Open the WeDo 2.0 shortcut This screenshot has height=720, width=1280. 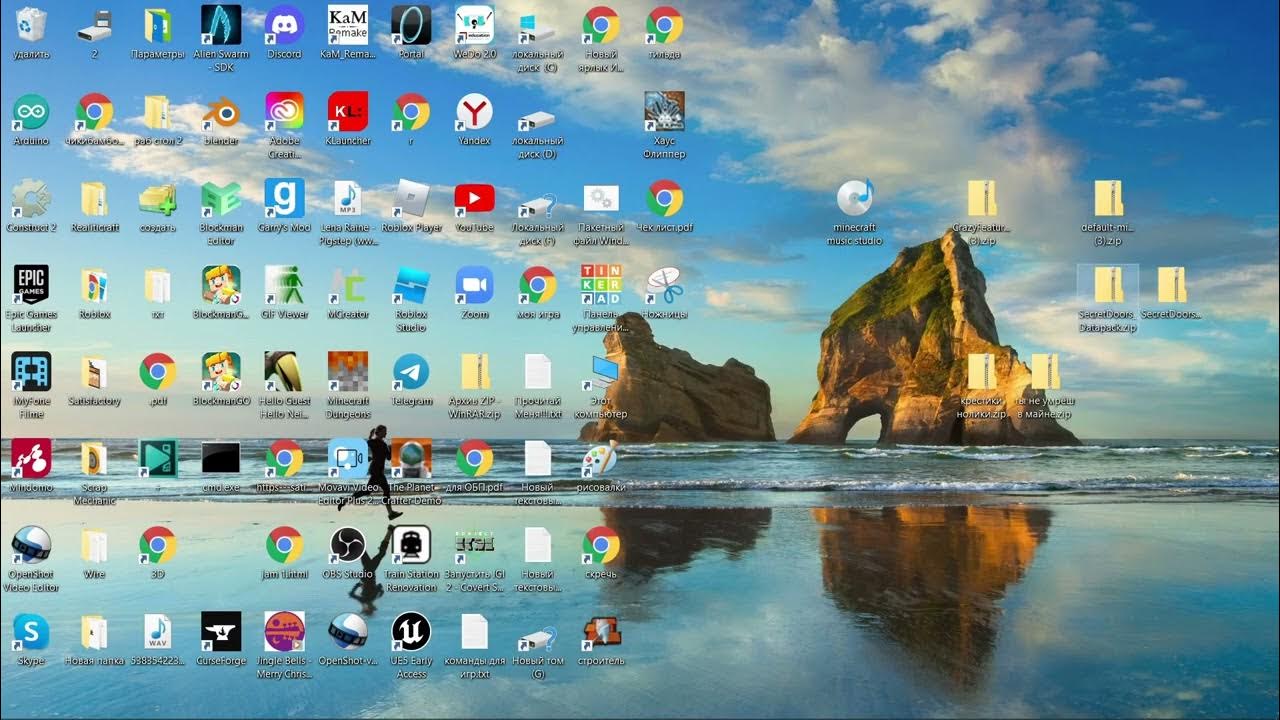coord(474,25)
